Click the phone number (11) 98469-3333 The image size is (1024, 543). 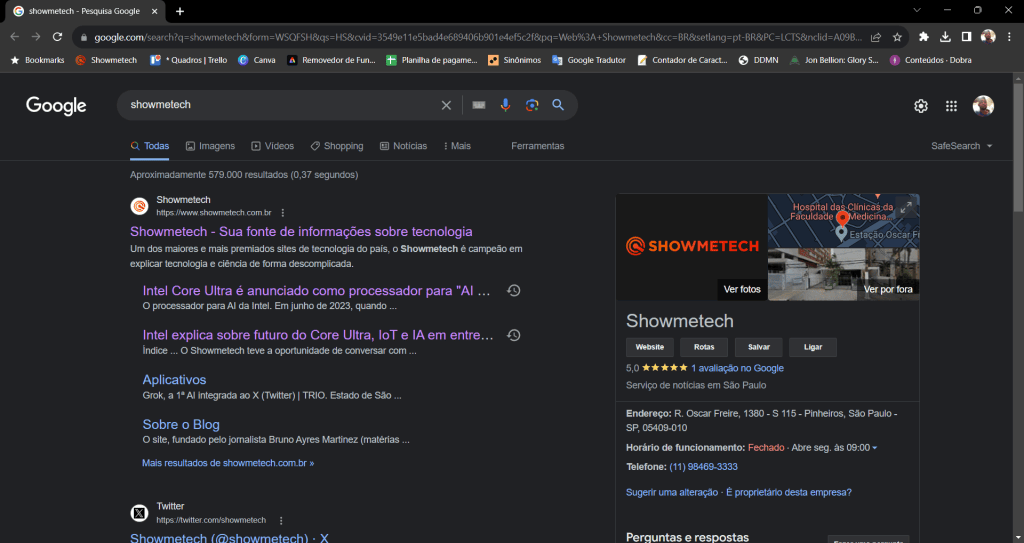703,467
